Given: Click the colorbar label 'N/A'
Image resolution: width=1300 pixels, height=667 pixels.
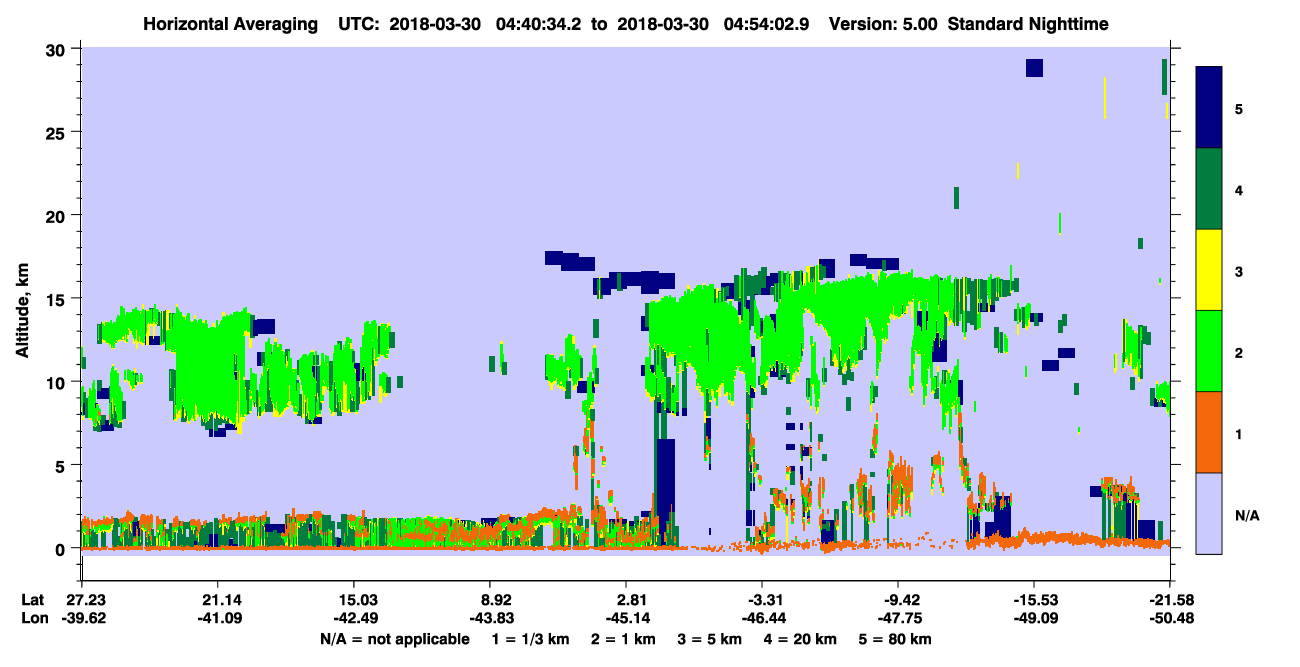Looking at the screenshot, I should [1246, 515].
